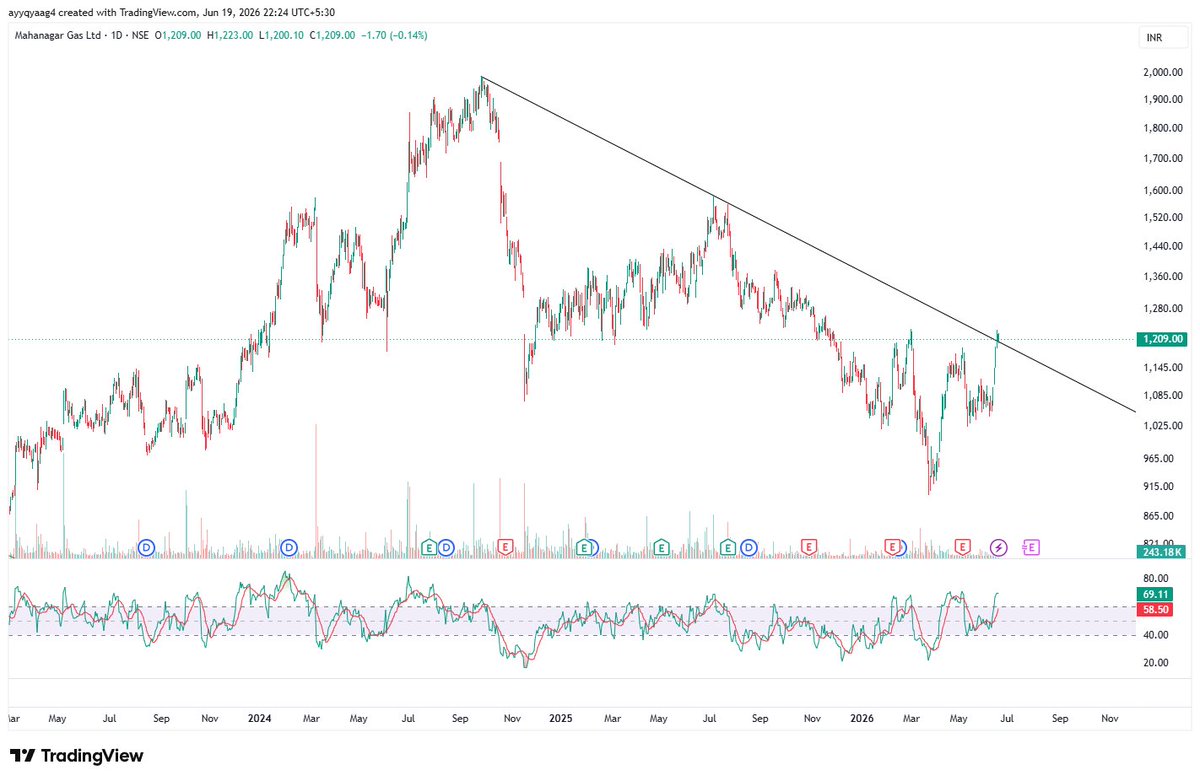Screen dimensions: 1200x781
Task: Click the 1,700.00 price axis label
Action: 1163,158
